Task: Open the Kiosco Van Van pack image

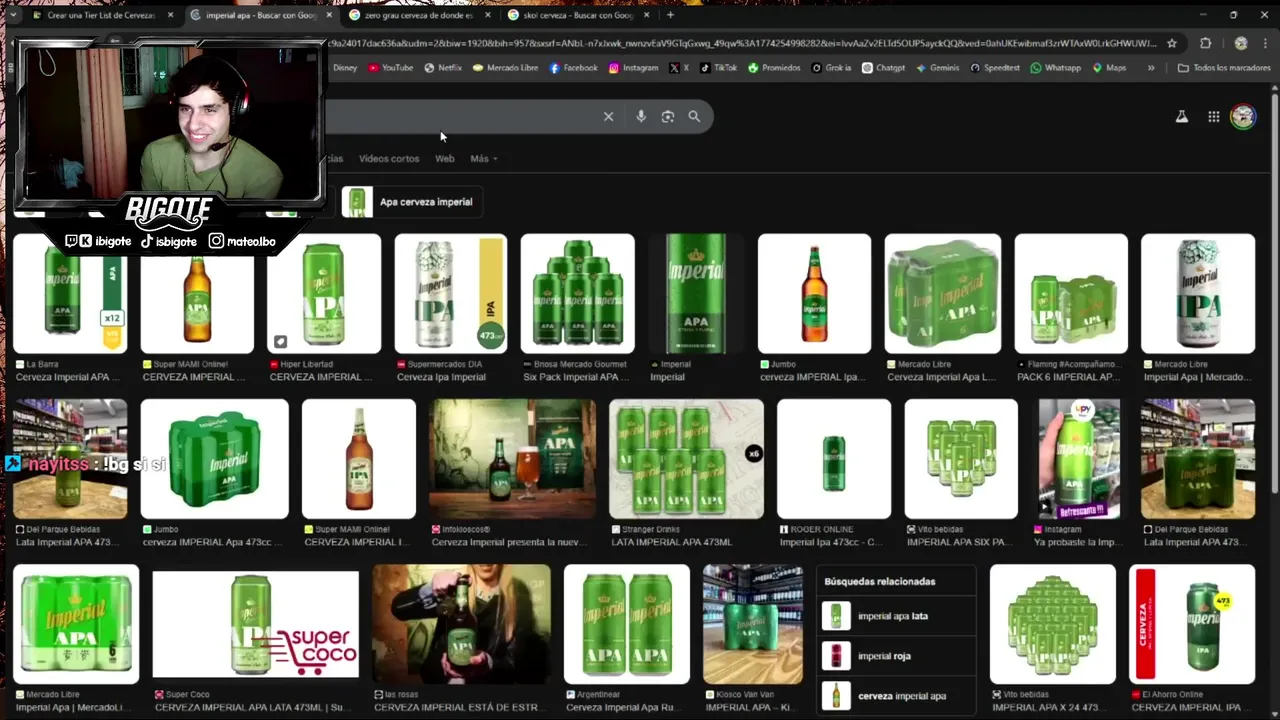Action: coord(753,624)
